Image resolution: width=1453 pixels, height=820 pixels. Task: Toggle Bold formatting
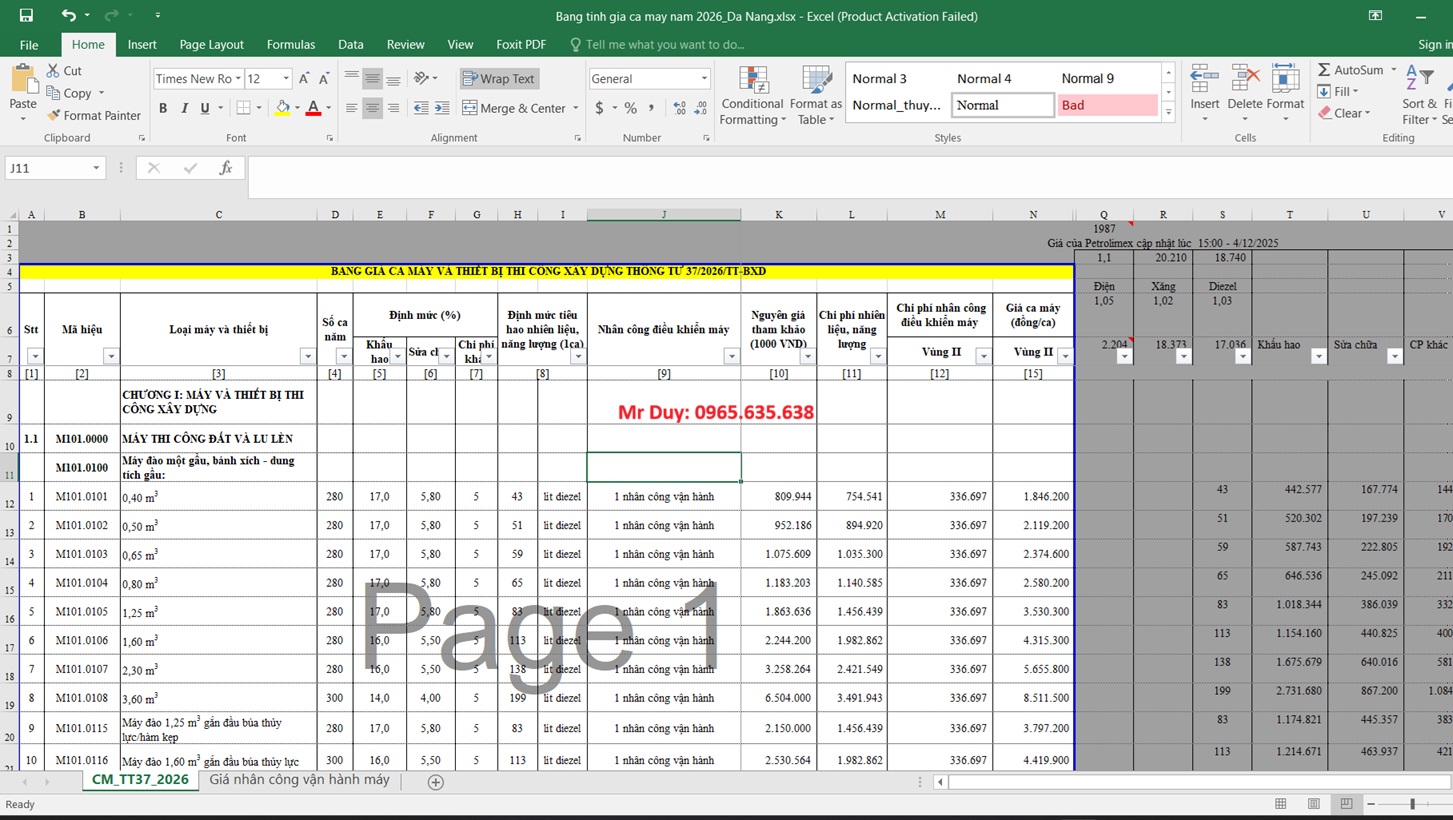[163, 108]
